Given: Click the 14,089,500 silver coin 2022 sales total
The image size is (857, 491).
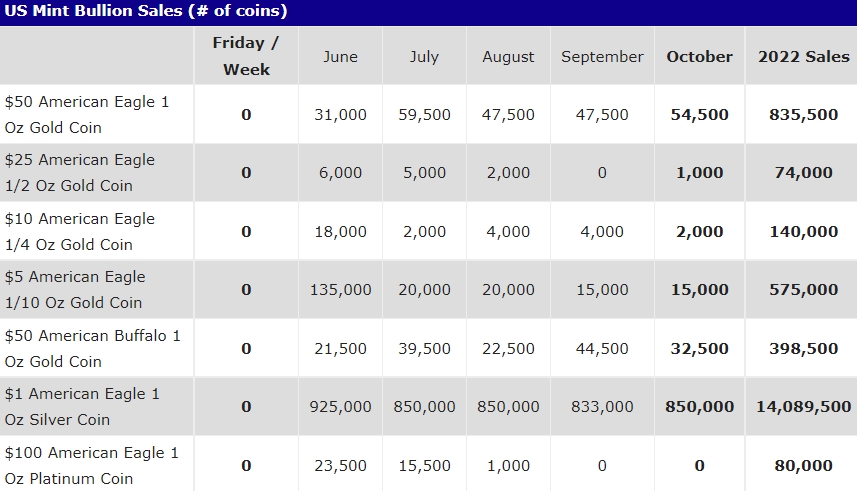Looking at the screenshot, I should (803, 407).
